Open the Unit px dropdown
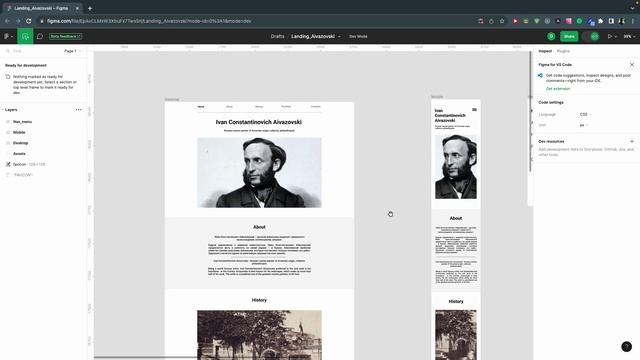 point(584,125)
